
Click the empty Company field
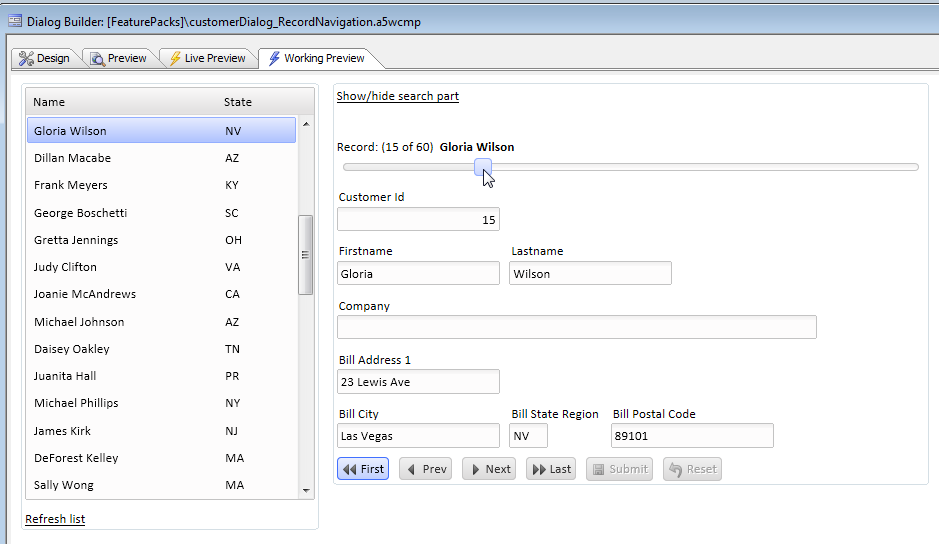coord(577,327)
